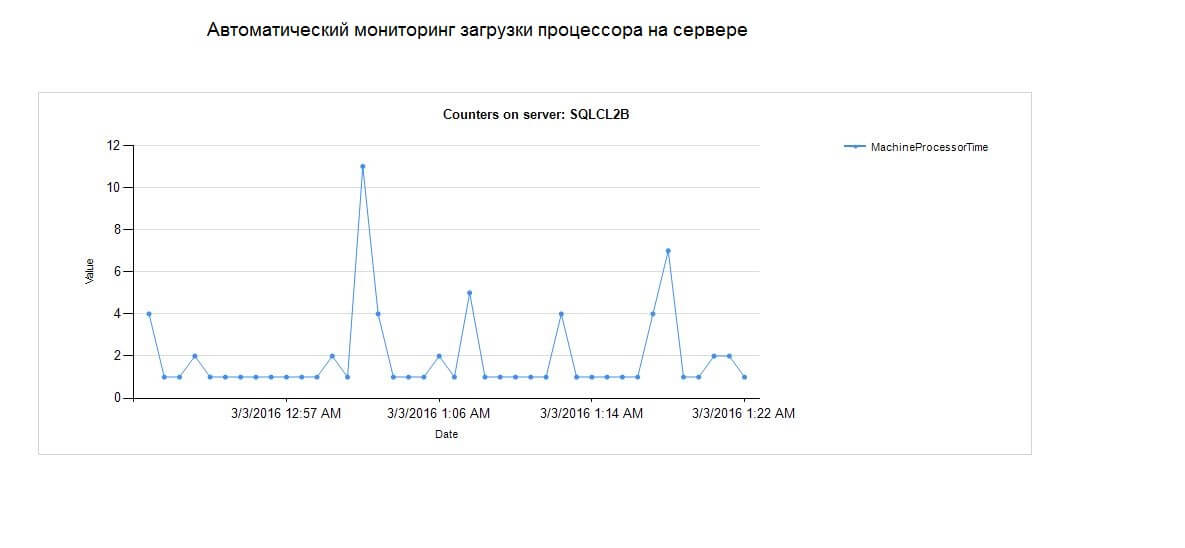This screenshot has width=1185, height=548.
Task: Select the first data point on the line
Action: tap(149, 314)
